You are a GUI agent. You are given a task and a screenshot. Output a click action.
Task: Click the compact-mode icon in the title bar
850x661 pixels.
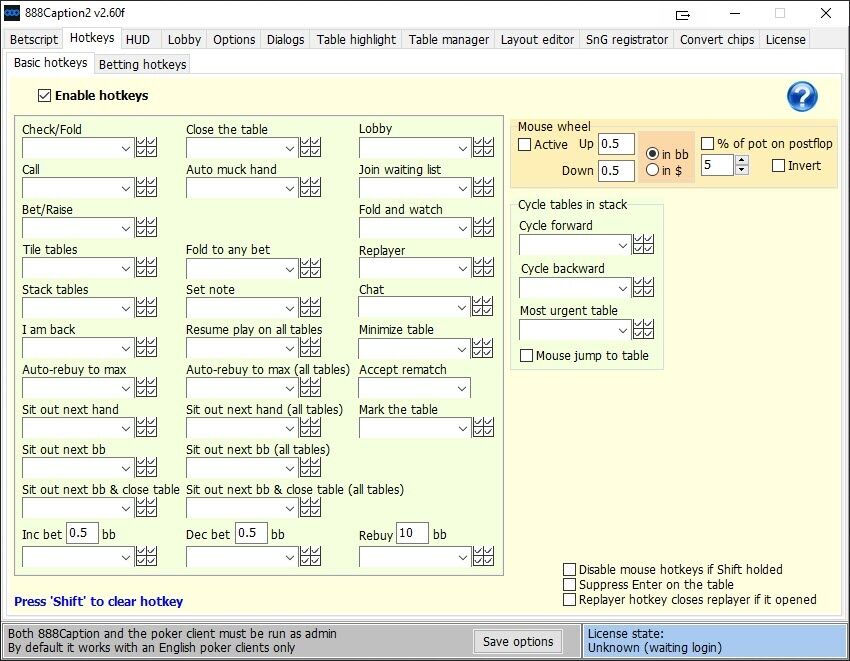682,15
